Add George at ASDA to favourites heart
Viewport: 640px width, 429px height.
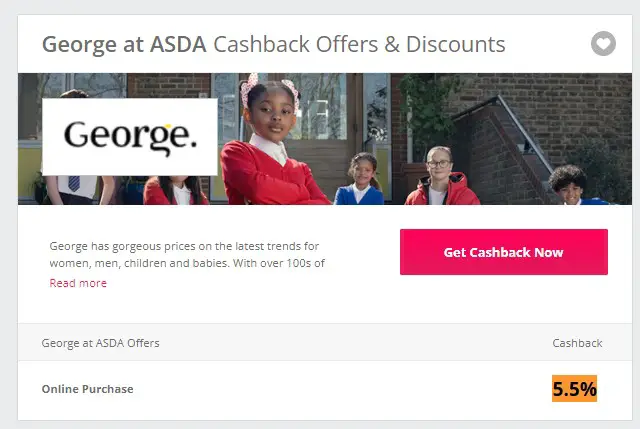coord(603,43)
